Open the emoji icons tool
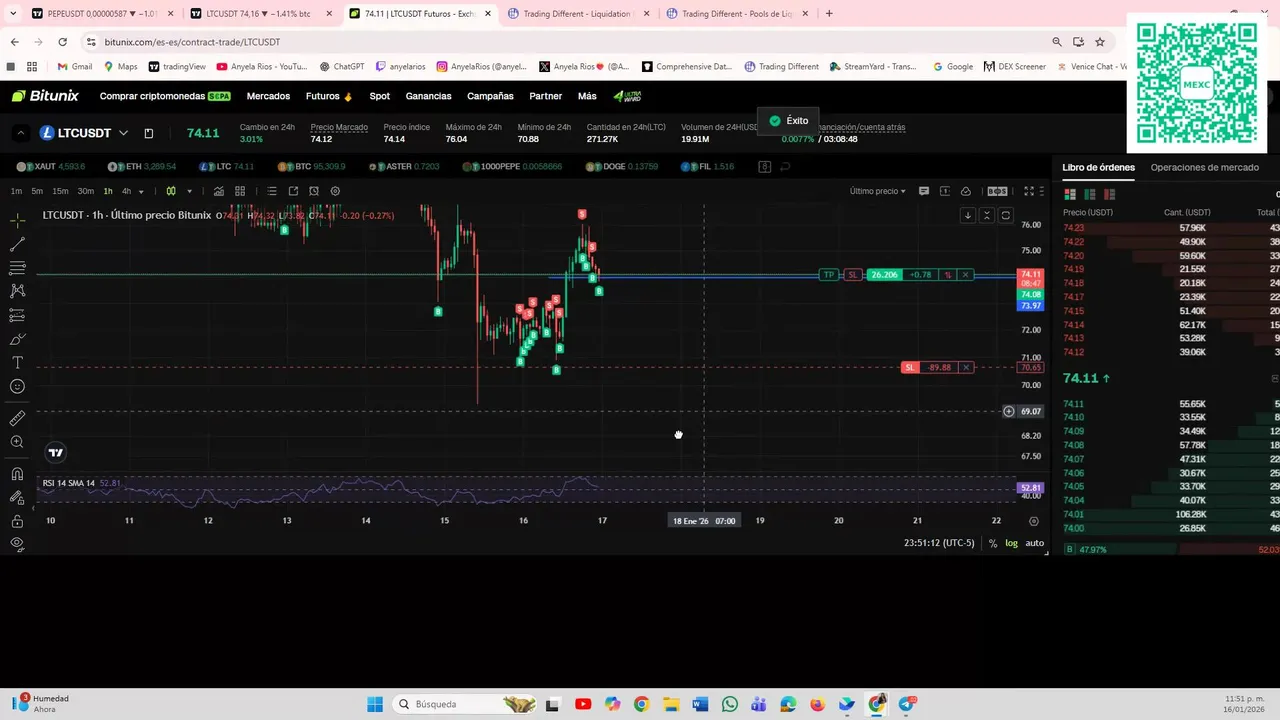This screenshot has width=1280, height=720. coord(17,387)
